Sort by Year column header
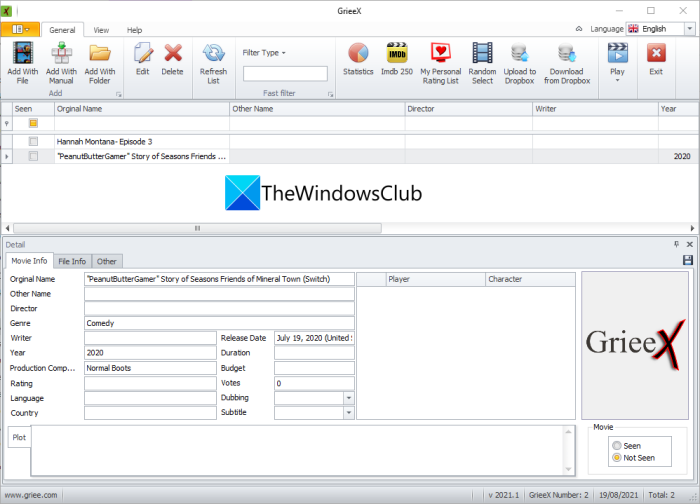 tap(678, 109)
